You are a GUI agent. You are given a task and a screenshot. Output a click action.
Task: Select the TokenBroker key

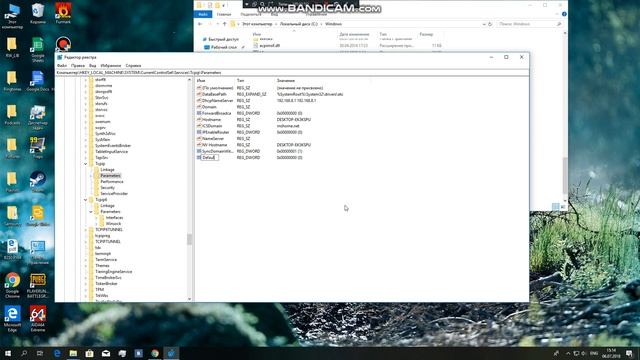point(106,284)
